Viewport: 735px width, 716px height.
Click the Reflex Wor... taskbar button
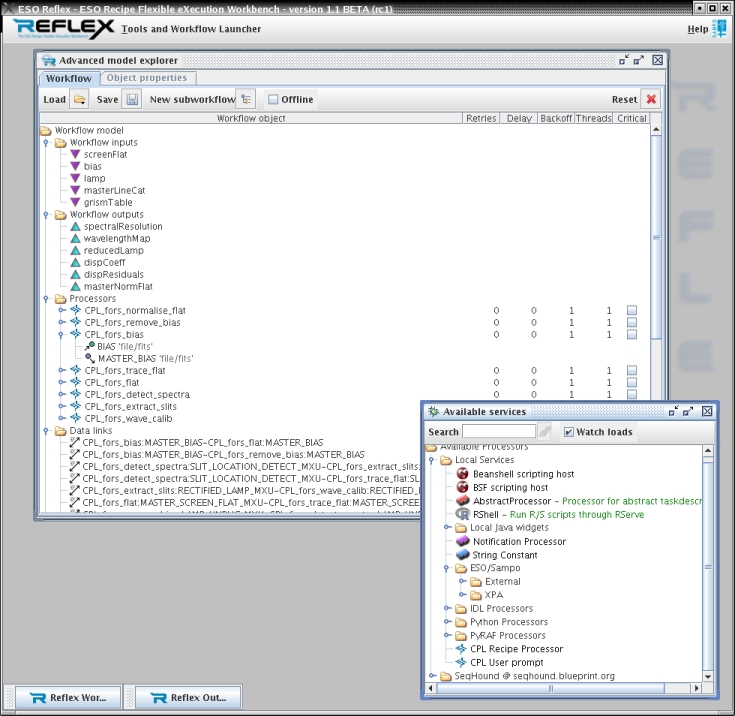(x=68, y=697)
